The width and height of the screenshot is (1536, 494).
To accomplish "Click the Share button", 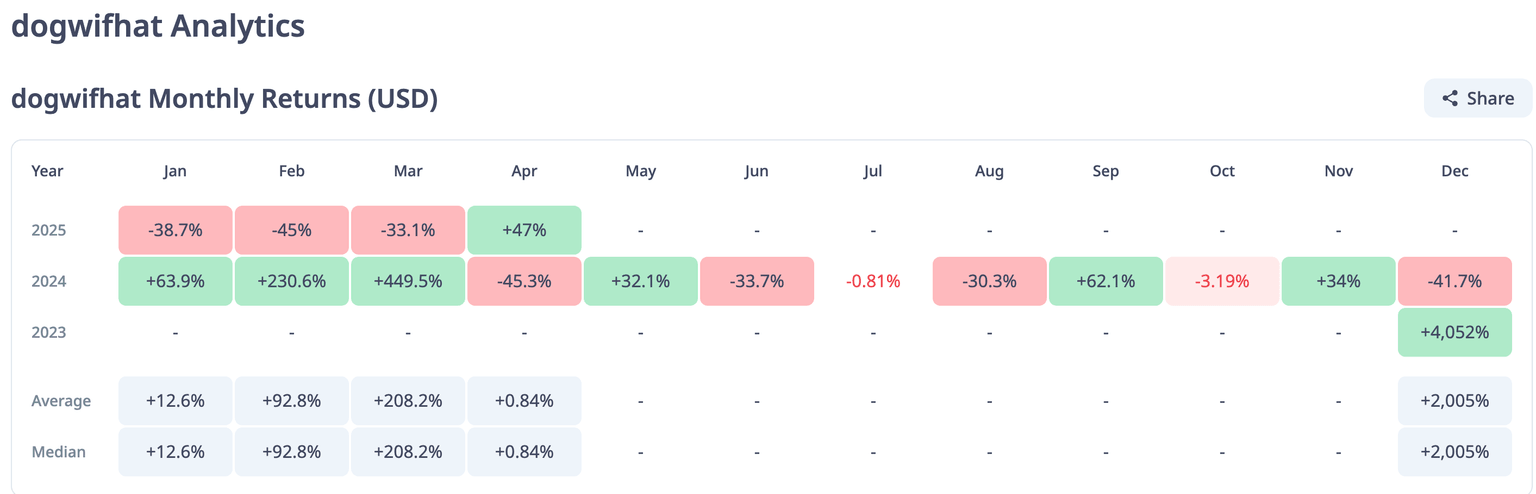I will (x=1477, y=98).
